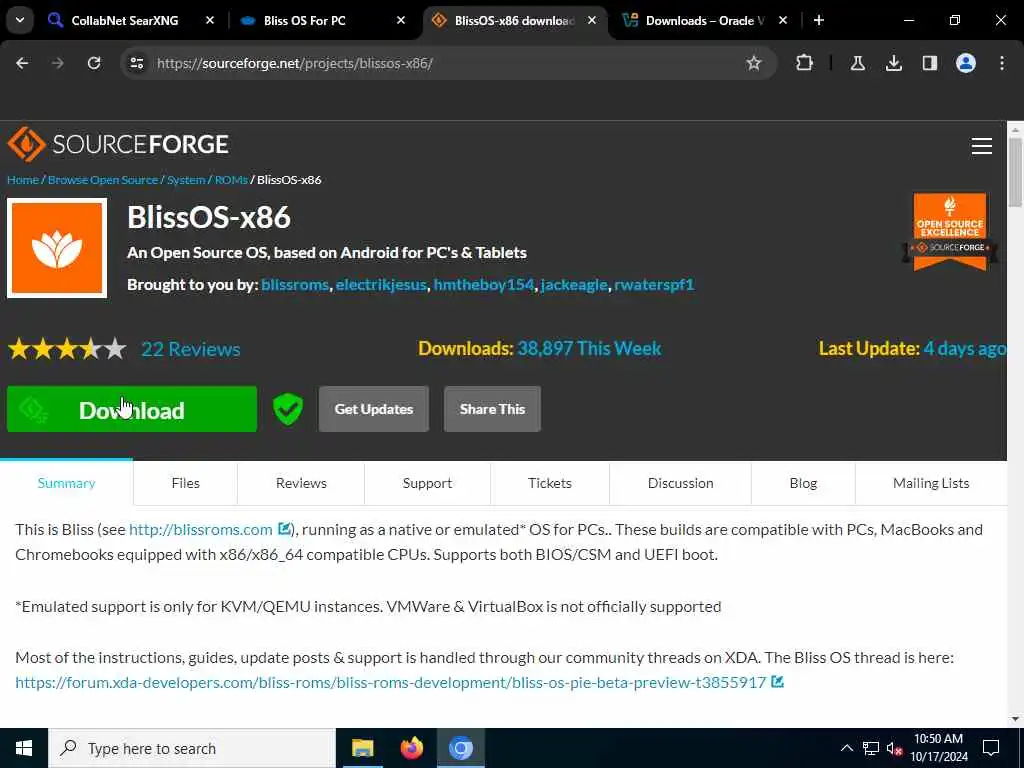Open the tab search dropdown arrow

point(20,20)
